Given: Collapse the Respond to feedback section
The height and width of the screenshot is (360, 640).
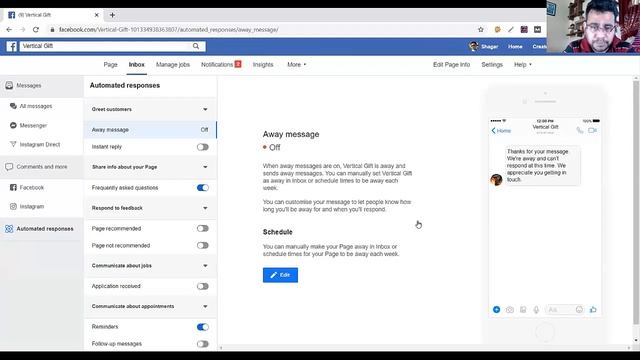Looking at the screenshot, I should click(x=205, y=208).
